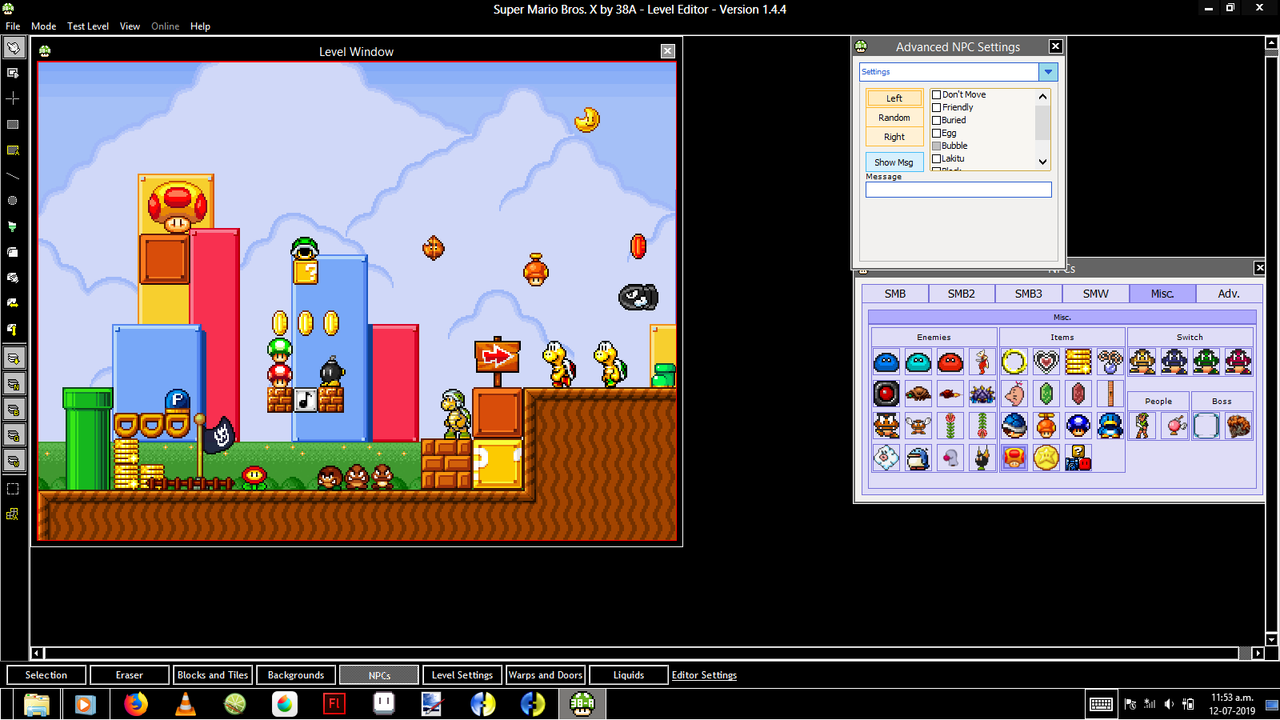Screen dimensions: 1280x720
Task: Select the highlighted mega mushroom item
Action: pyautogui.click(x=1014, y=458)
